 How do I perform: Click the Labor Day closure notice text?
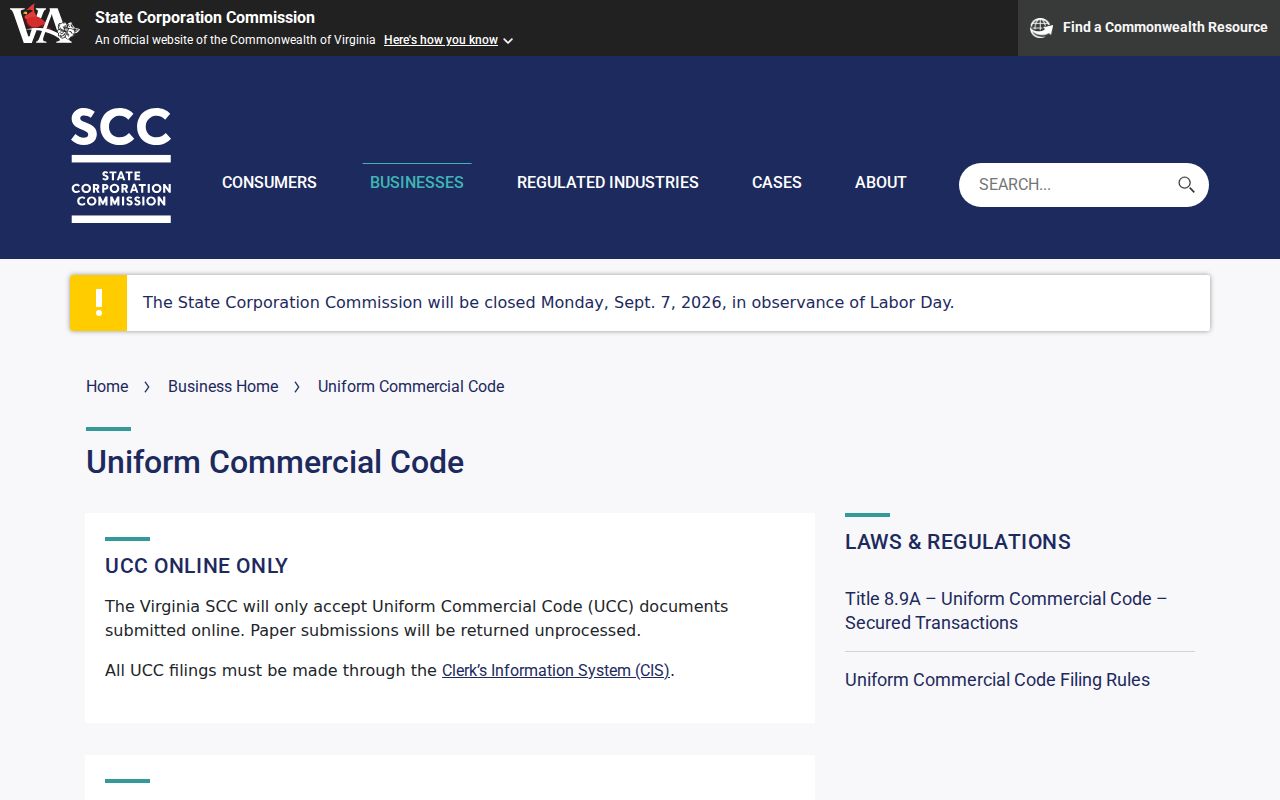[x=548, y=302]
